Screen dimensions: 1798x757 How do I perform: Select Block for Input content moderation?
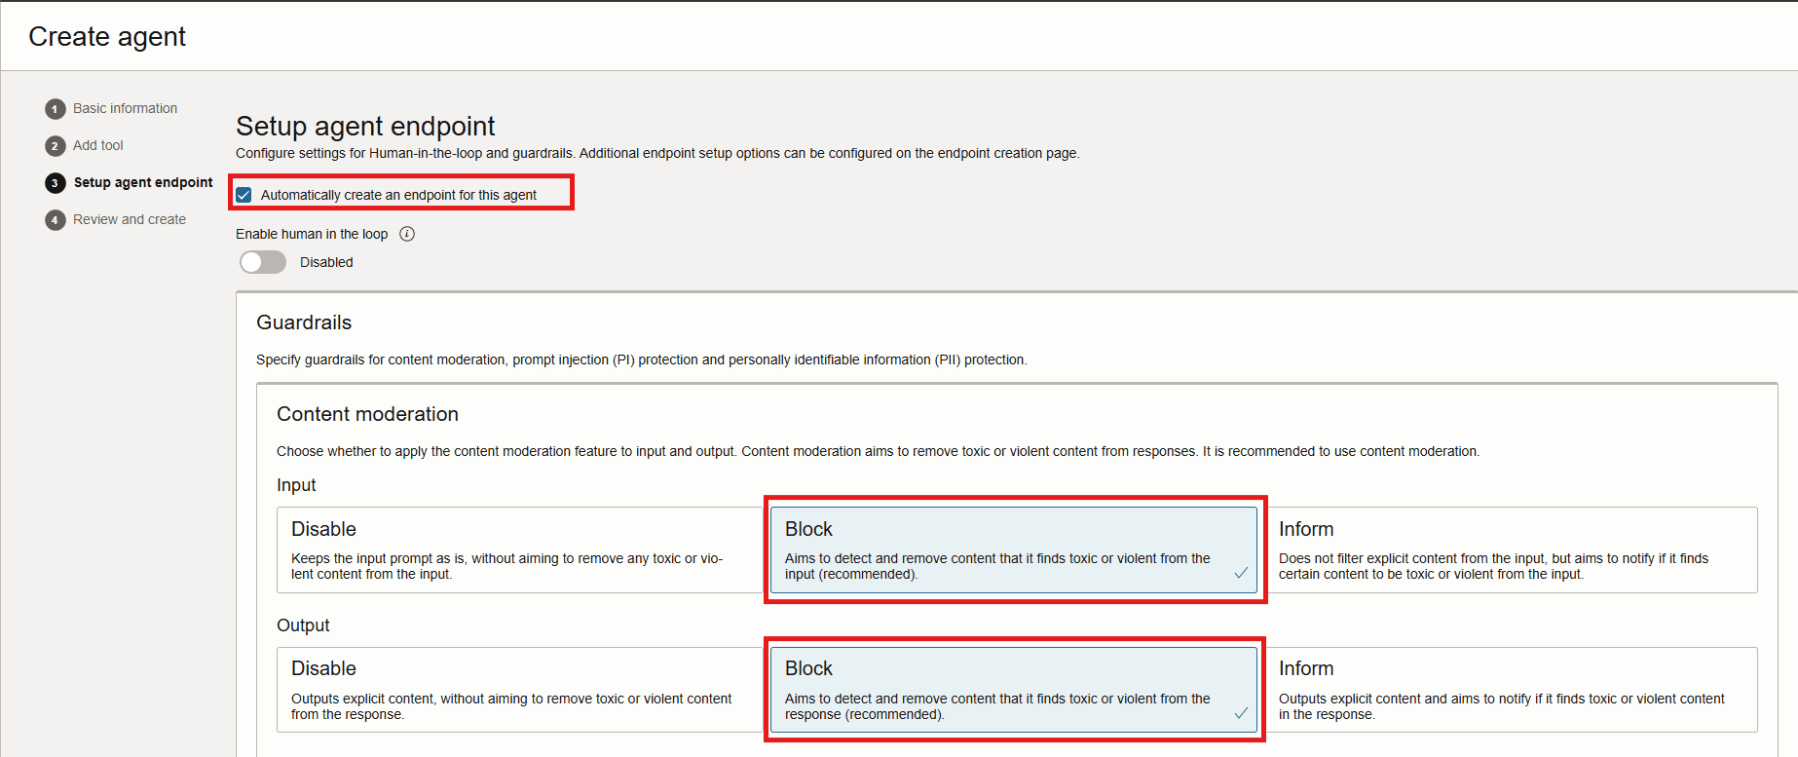1012,550
